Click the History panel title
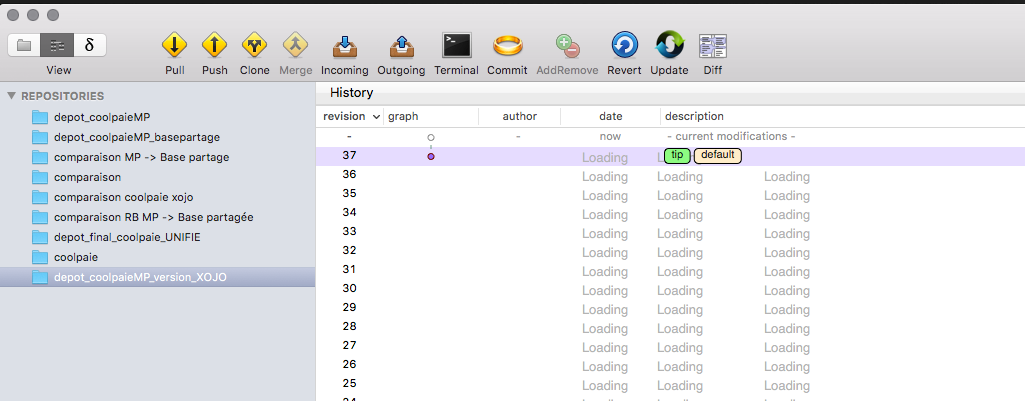 click(352, 93)
